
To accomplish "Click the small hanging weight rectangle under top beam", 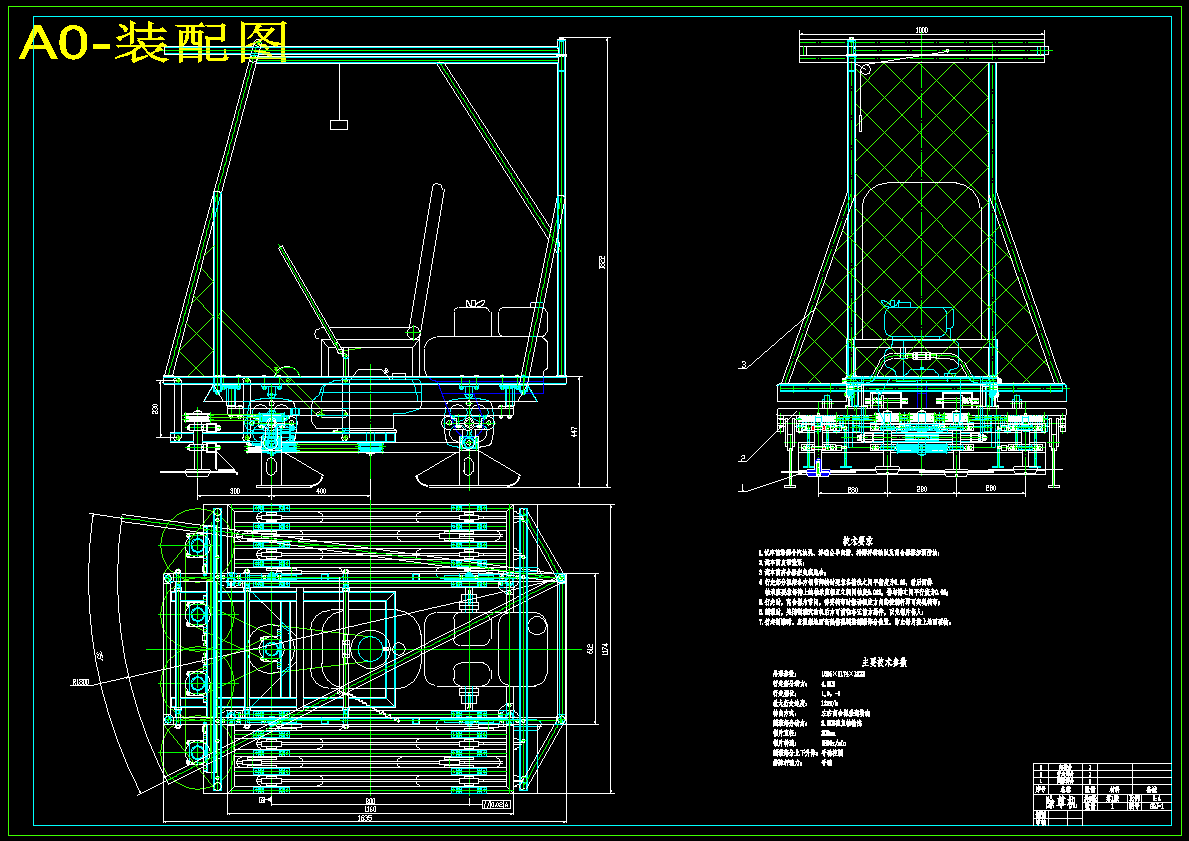I will tap(339, 124).
